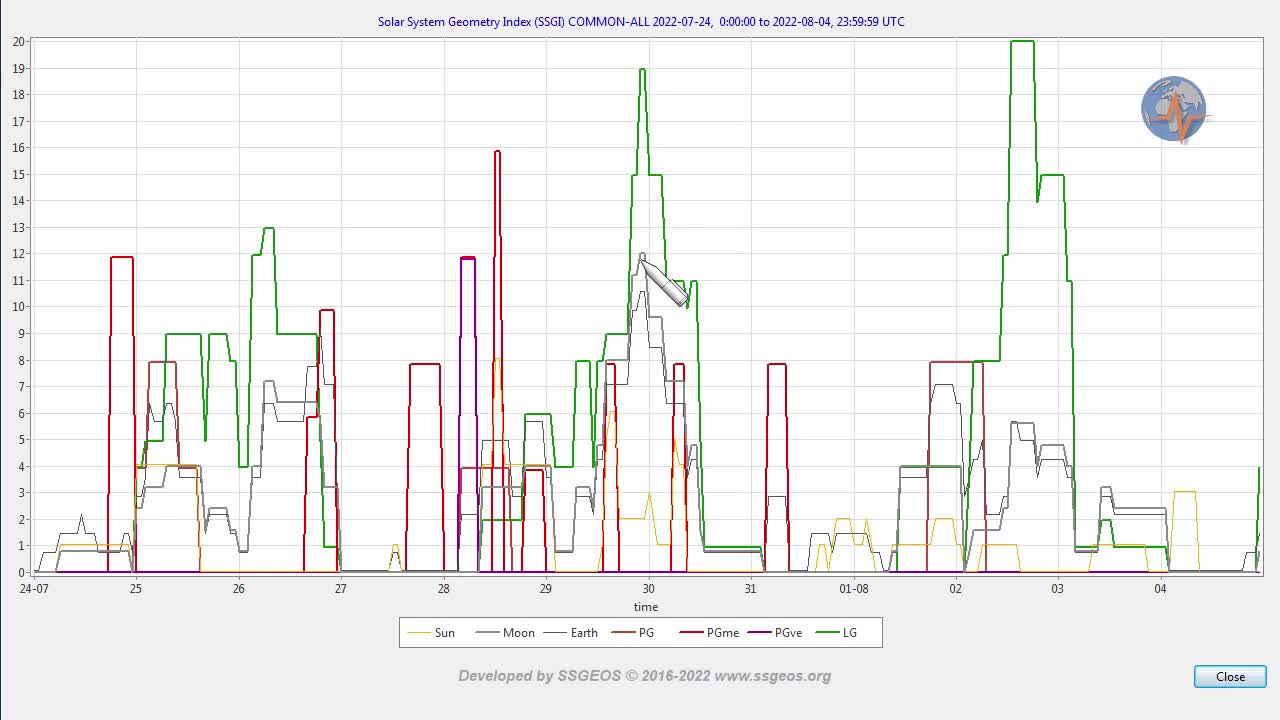The height and width of the screenshot is (720, 1280).
Task: Click the y-axis value '19'
Action: (x=18, y=68)
